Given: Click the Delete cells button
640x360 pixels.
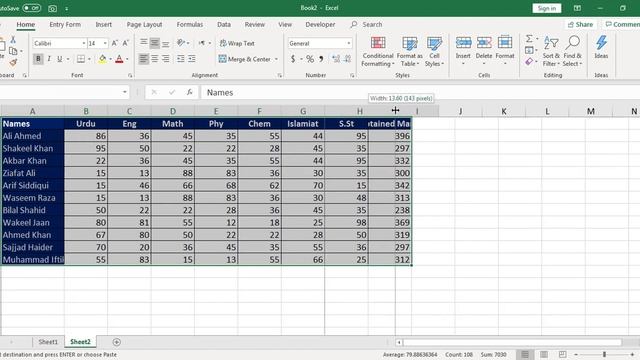Looking at the screenshot, I should click(484, 51).
